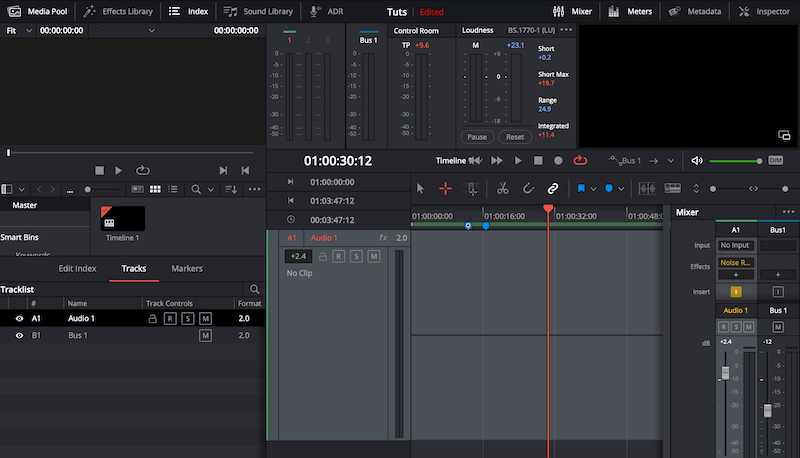Toggle the DIM monitoring button
Screen dimensions: 800x458
point(775,160)
